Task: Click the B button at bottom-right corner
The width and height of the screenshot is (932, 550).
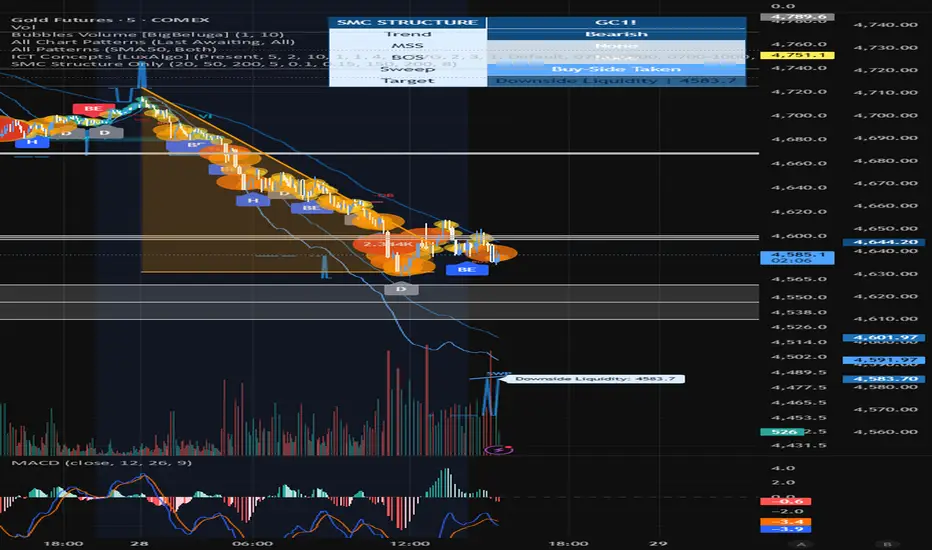Action: (887, 544)
